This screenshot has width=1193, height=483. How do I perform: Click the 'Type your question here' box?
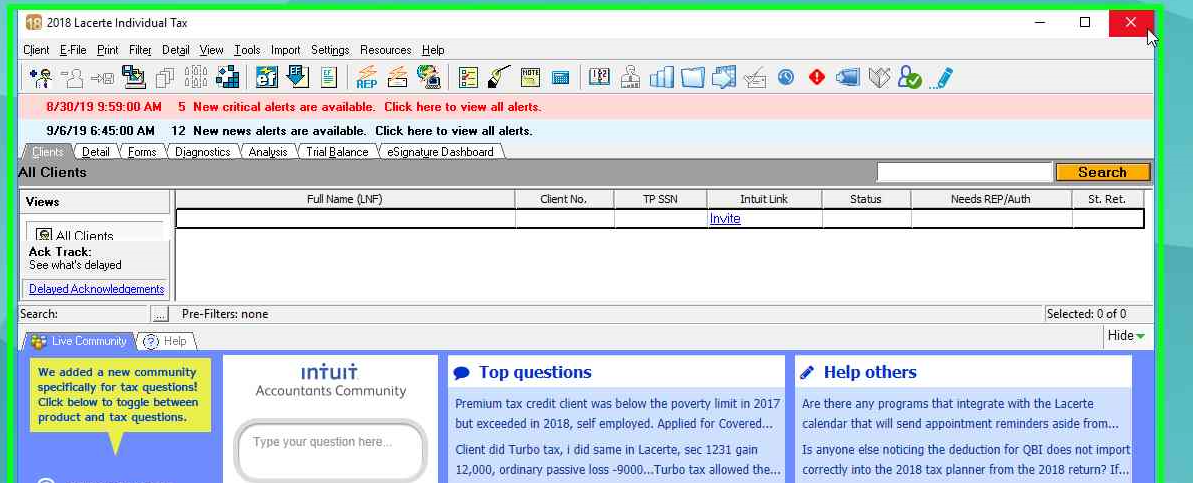point(330,449)
